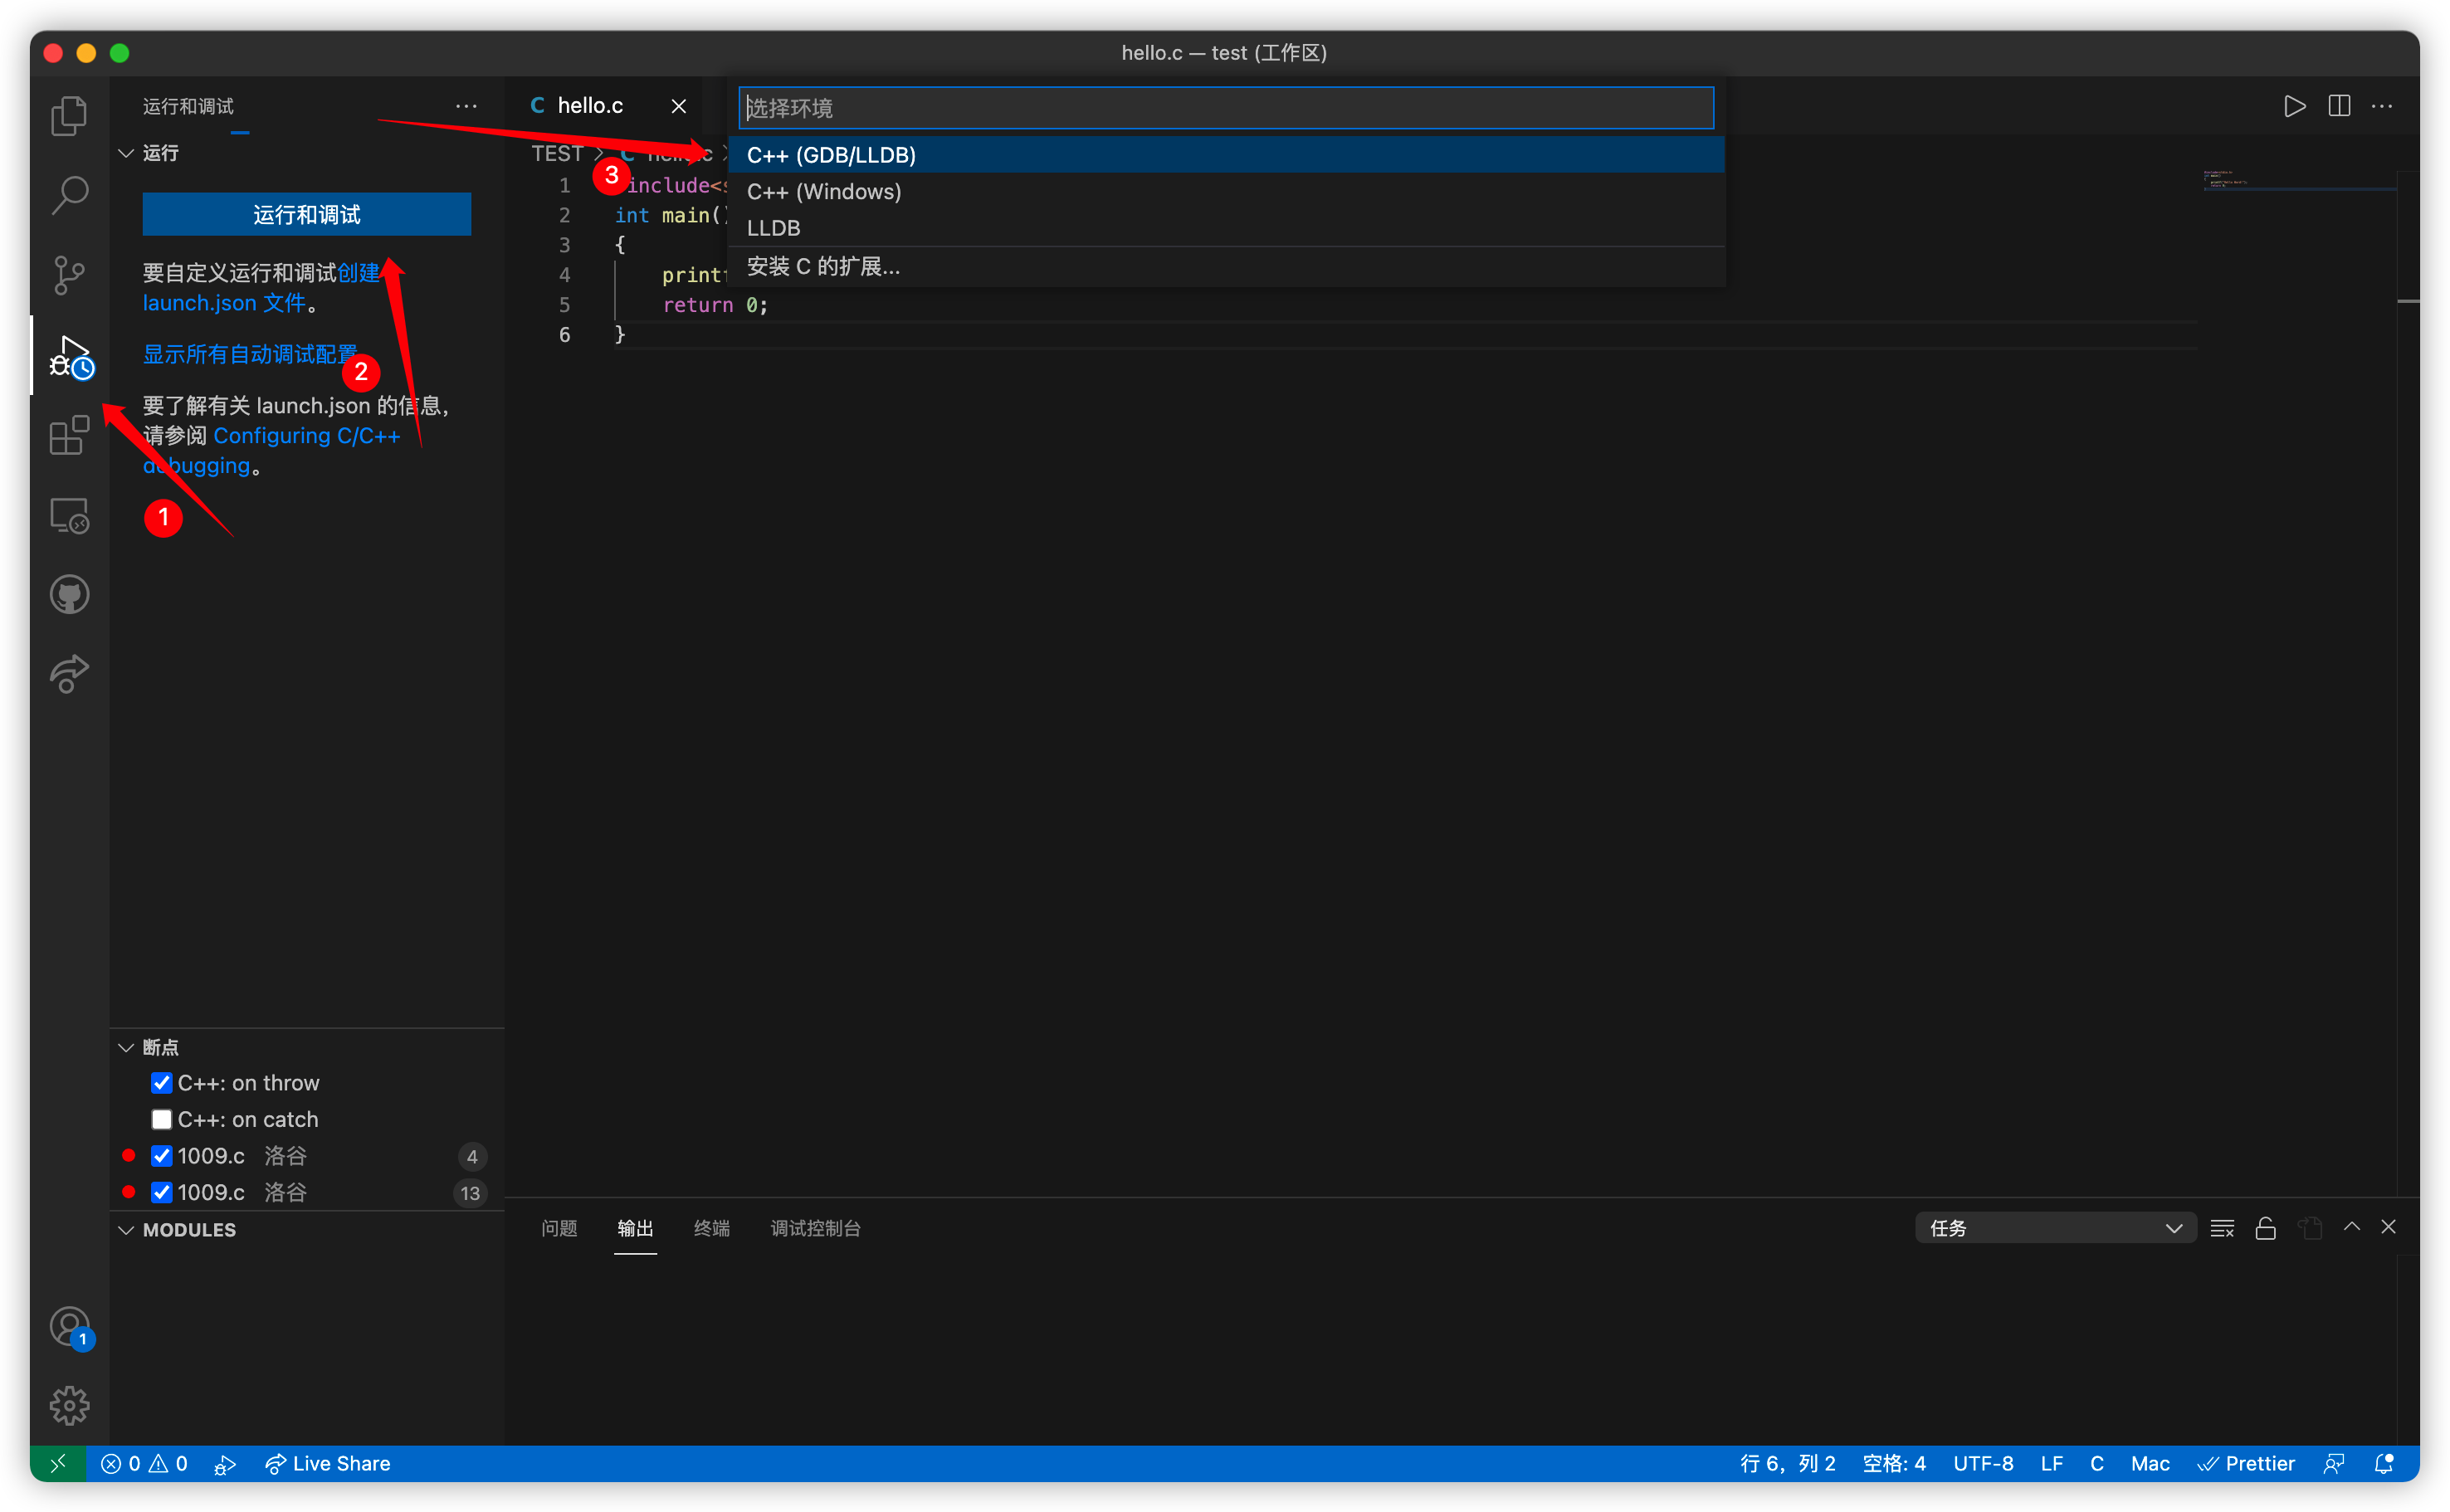Clear the output panel
The image size is (2450, 1512).
pyautogui.click(x=2222, y=1228)
